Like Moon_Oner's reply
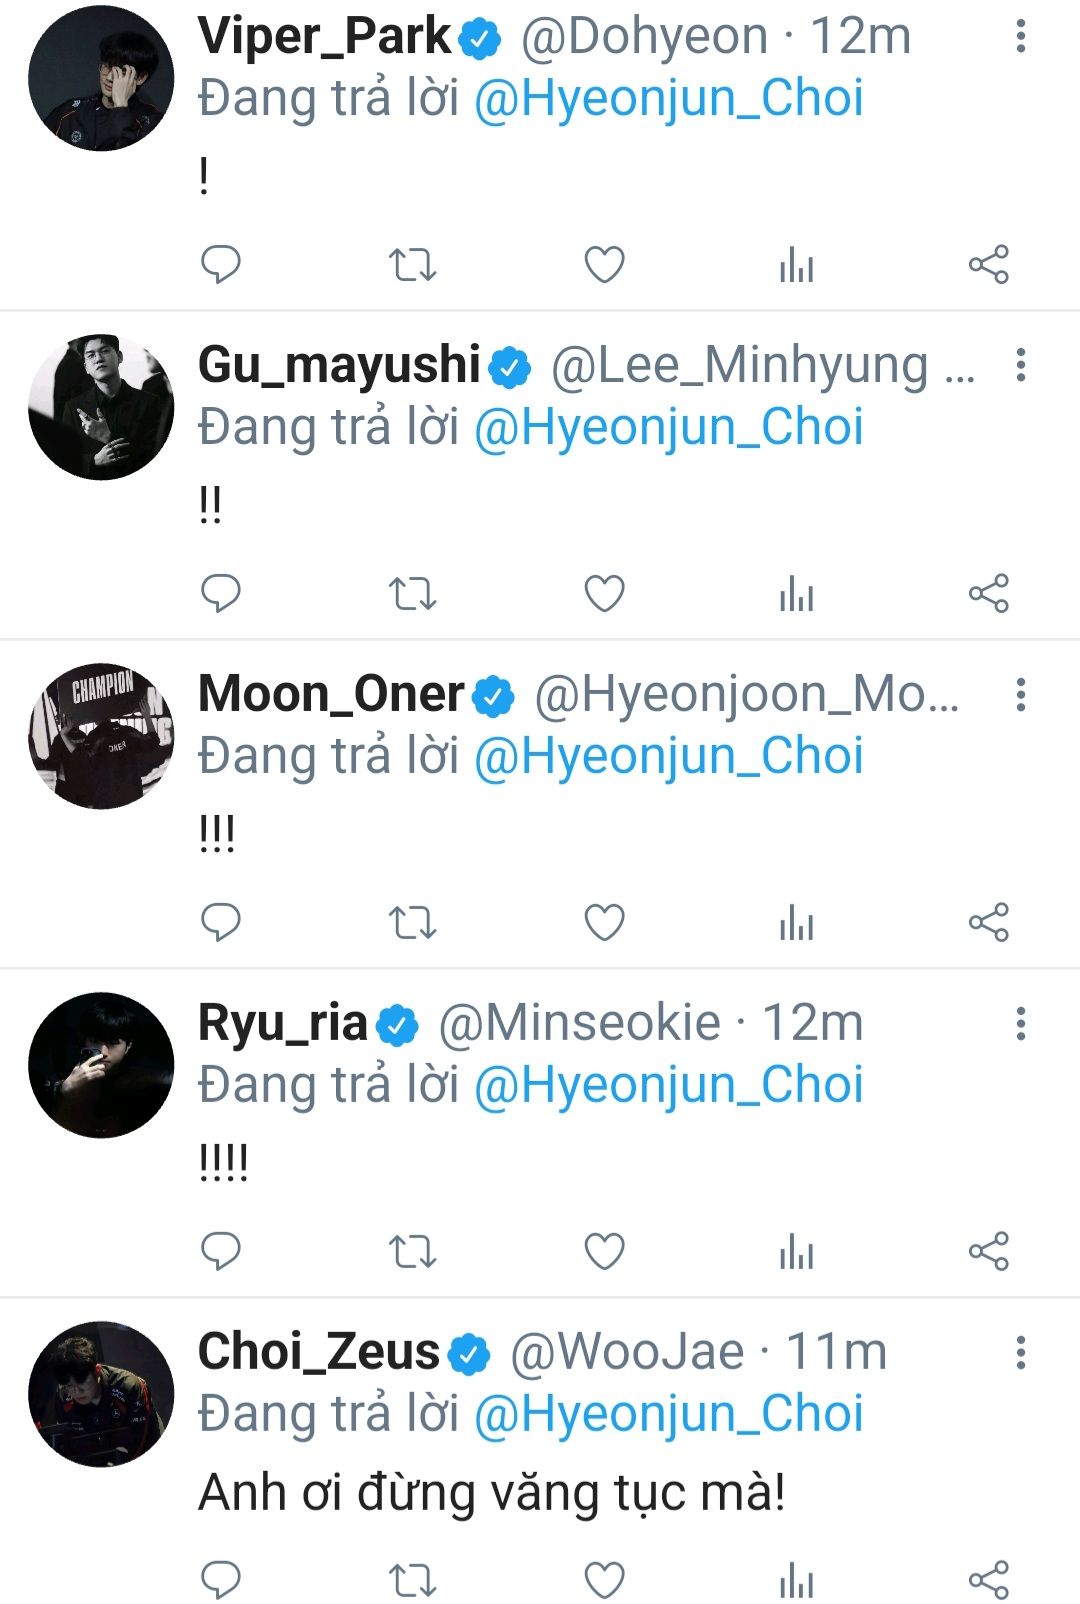This screenshot has height=1604, width=1080. tap(604, 922)
